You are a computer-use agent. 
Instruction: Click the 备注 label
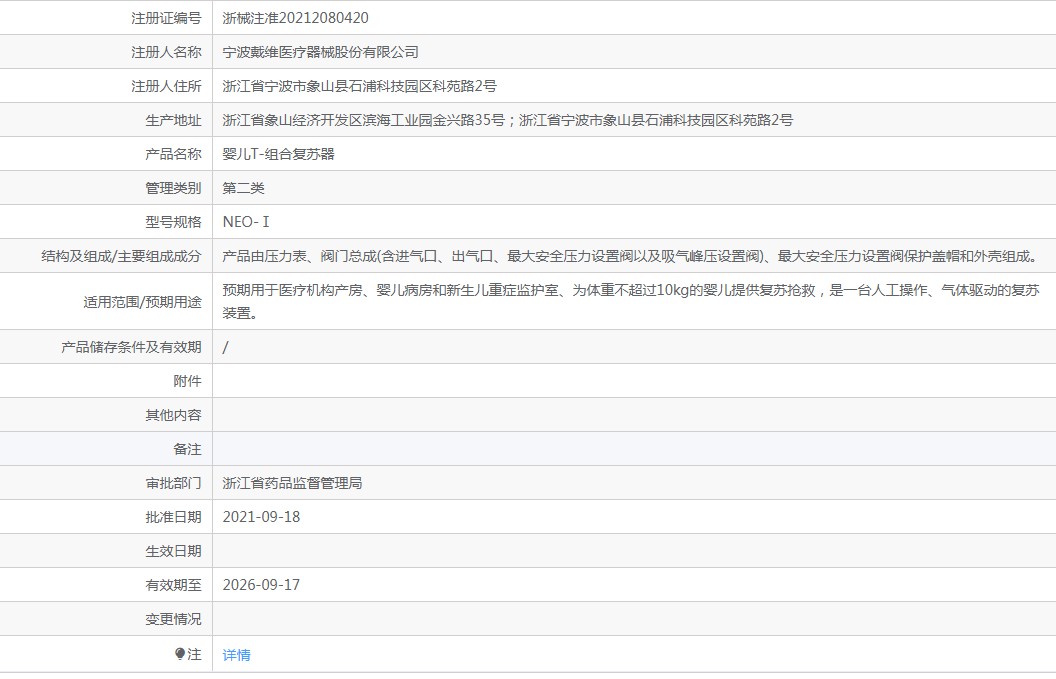[187, 449]
